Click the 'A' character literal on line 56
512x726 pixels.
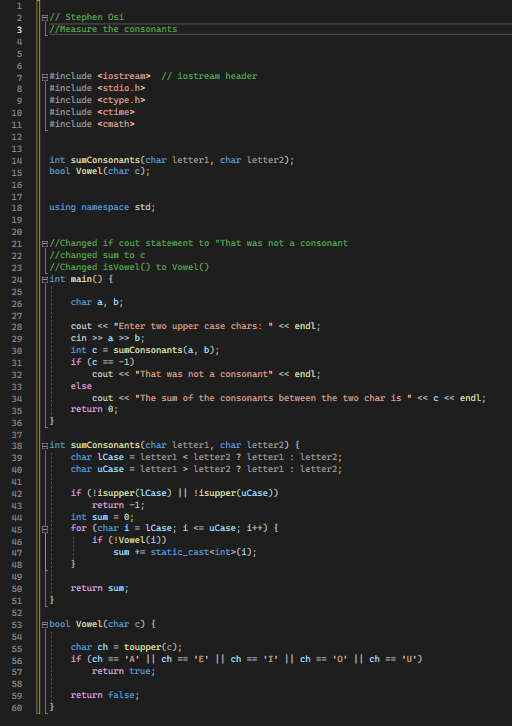[132, 659]
